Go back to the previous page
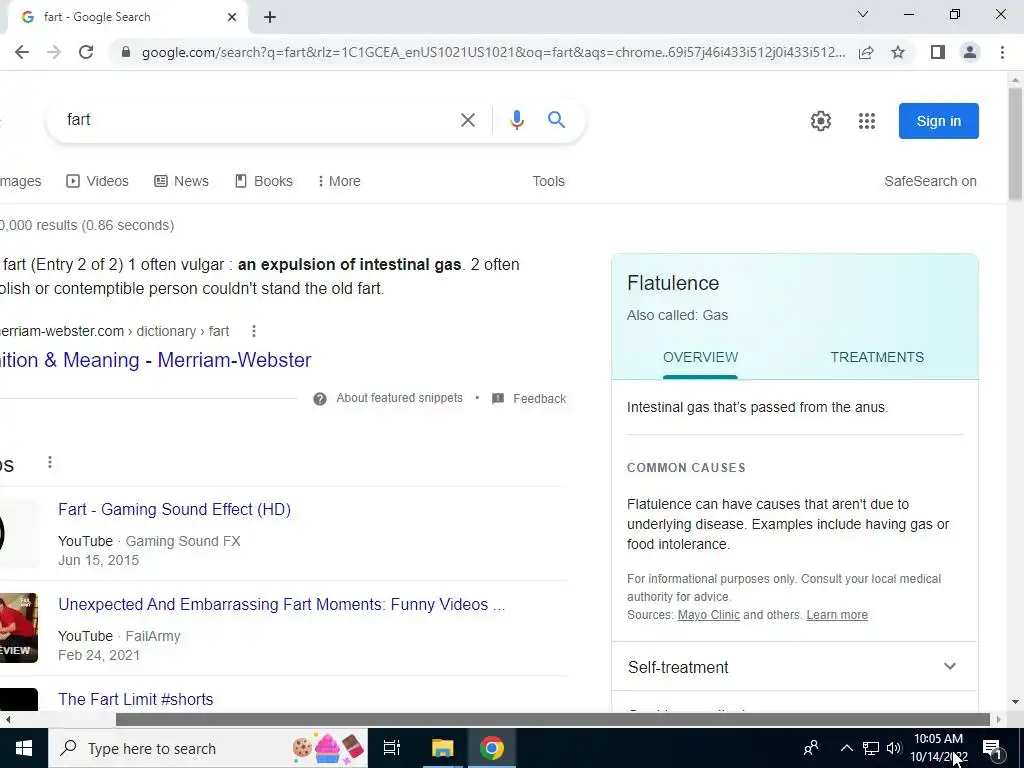1024x768 pixels. click(x=22, y=52)
